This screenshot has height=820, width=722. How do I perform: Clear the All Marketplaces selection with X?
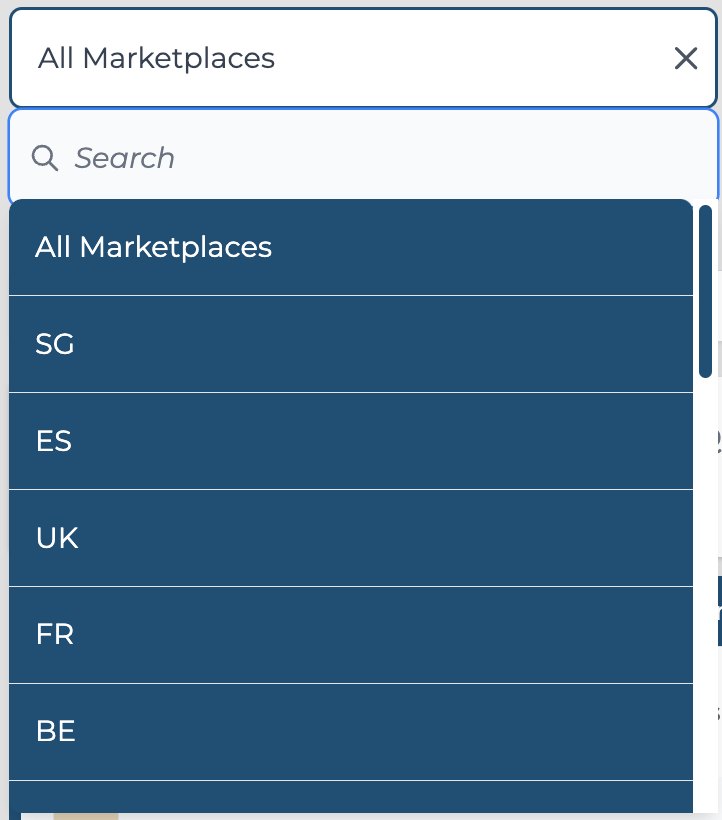(x=685, y=58)
